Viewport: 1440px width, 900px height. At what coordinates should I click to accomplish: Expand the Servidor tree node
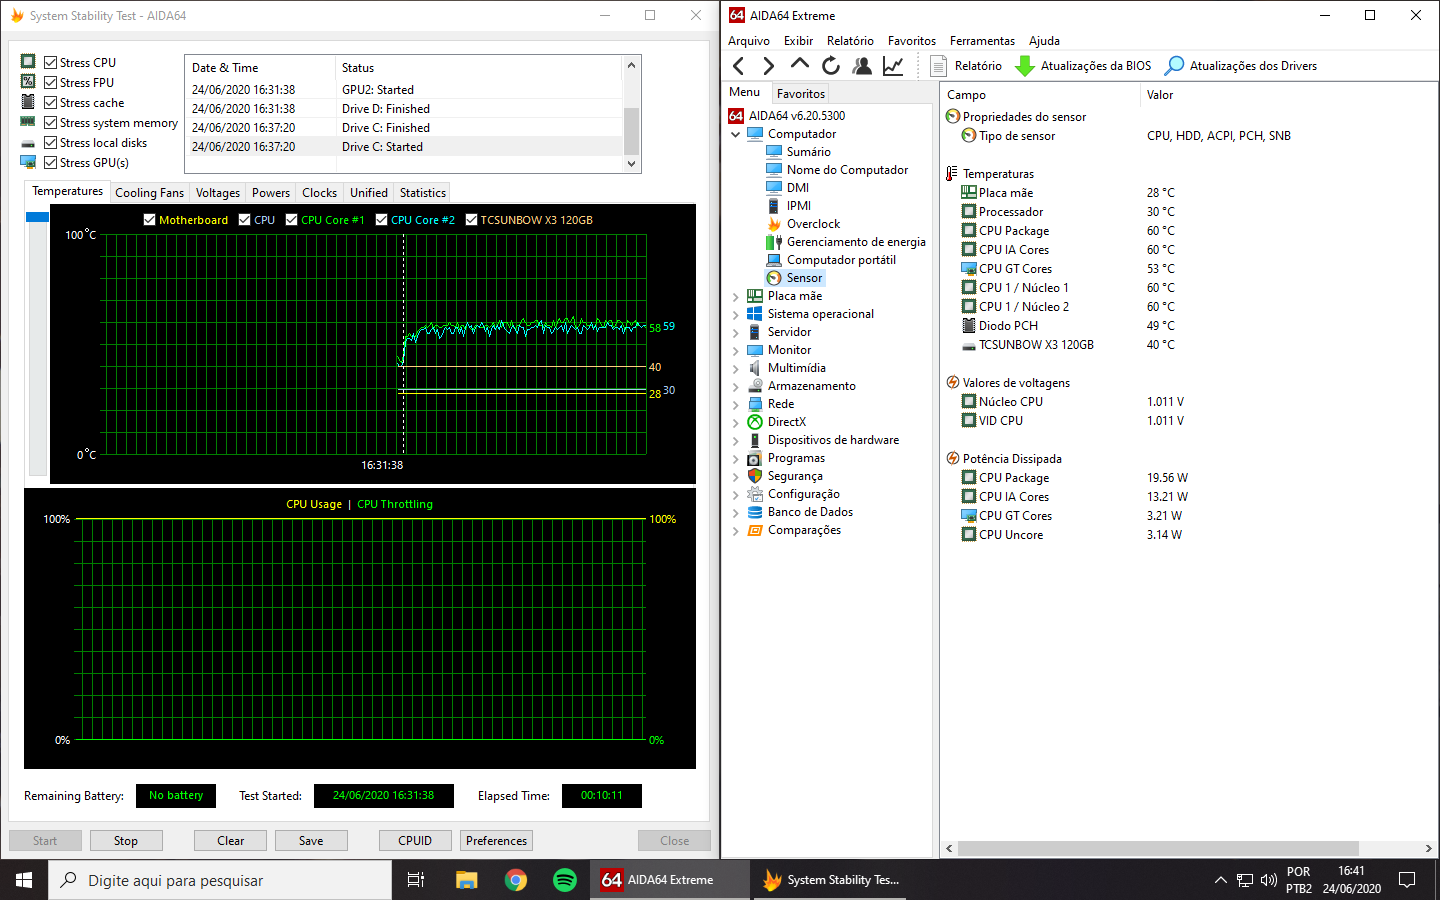(x=736, y=332)
